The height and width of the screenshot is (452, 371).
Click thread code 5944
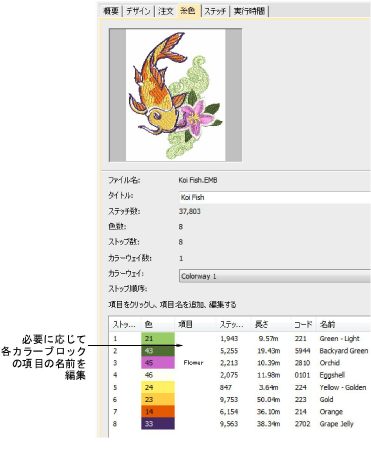[x=302, y=351]
